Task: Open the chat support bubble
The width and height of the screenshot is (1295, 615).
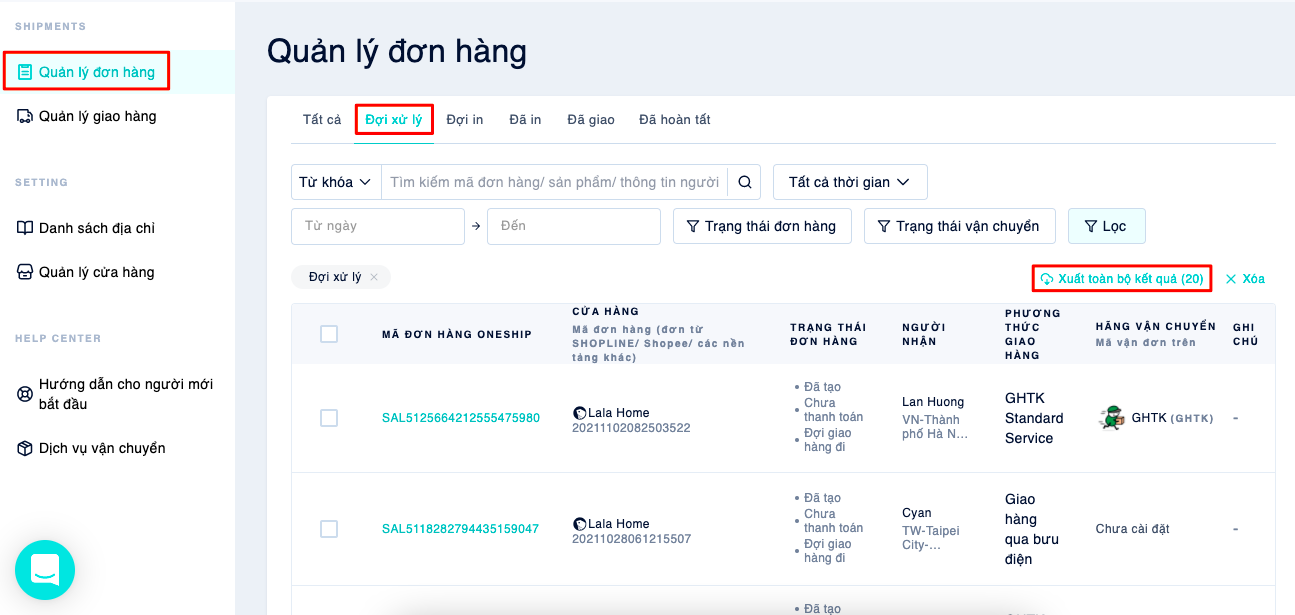Action: click(45, 570)
